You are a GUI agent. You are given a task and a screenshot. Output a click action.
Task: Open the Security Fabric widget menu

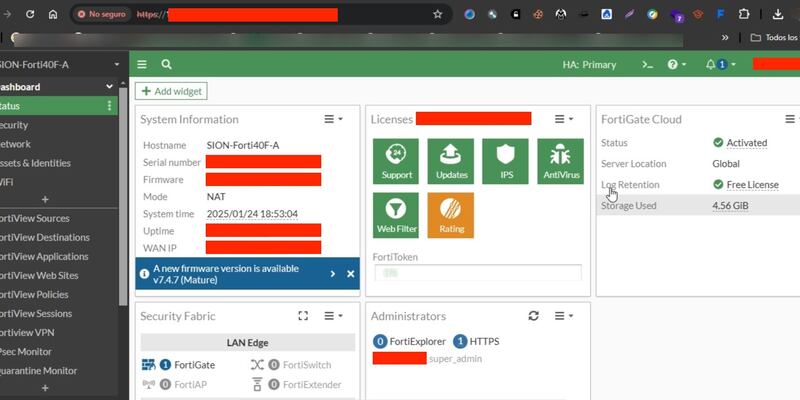click(x=334, y=316)
